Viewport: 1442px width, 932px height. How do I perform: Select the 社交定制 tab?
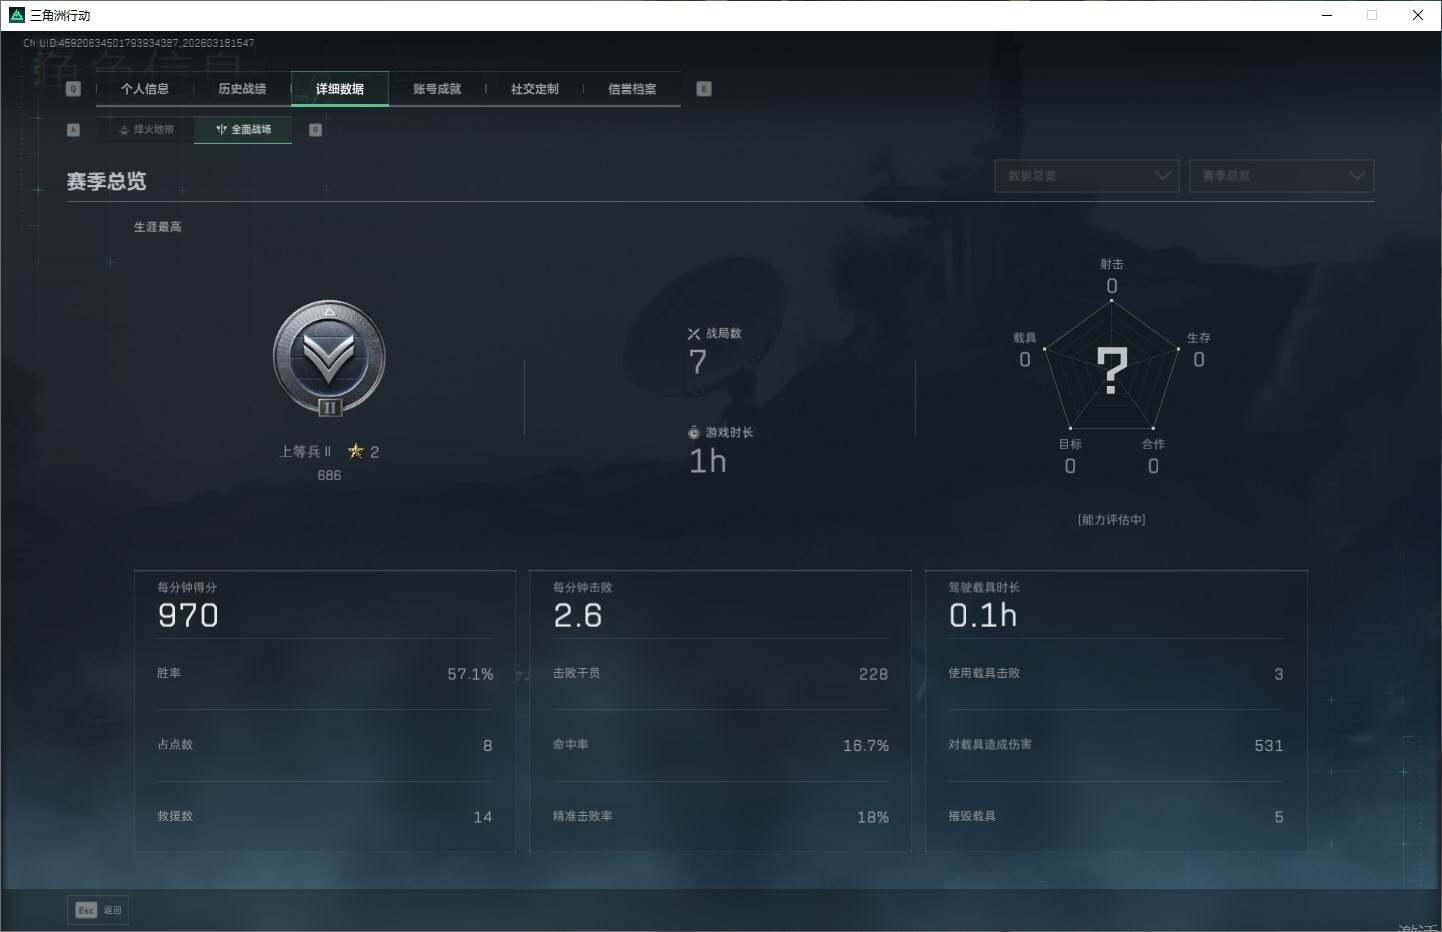pyautogui.click(x=534, y=89)
